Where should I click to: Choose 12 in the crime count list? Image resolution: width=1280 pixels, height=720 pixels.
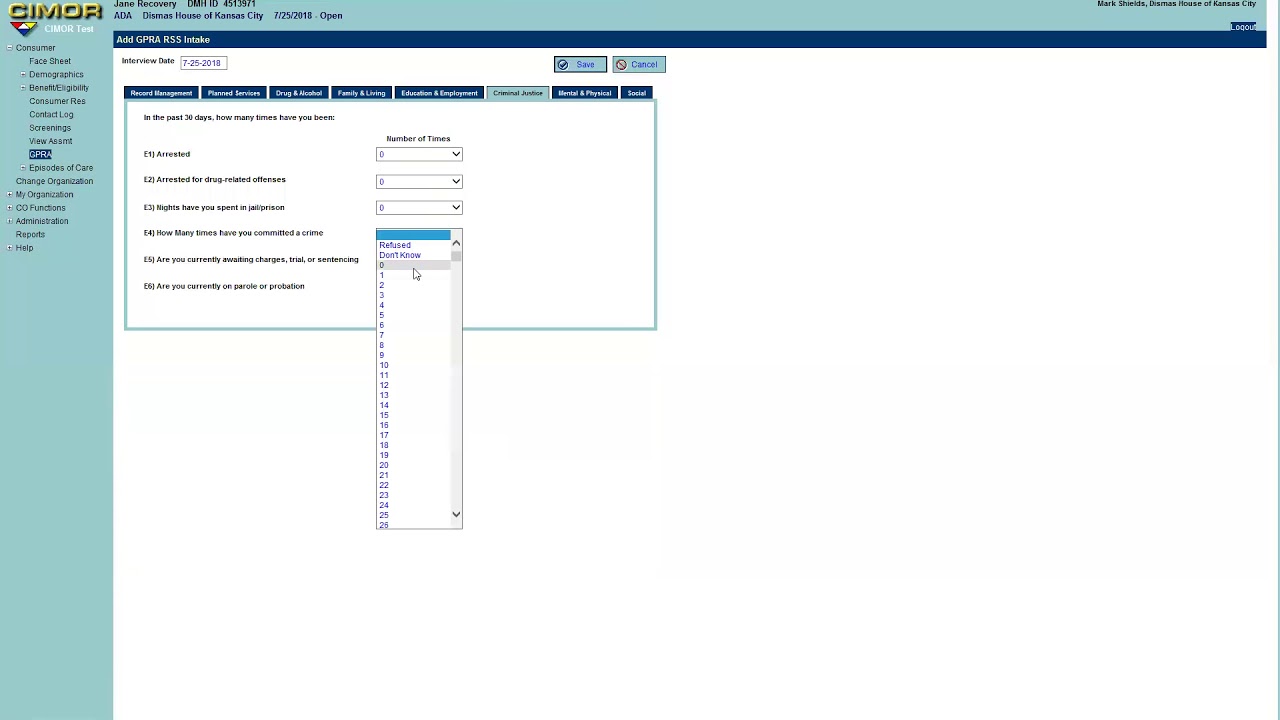point(413,385)
